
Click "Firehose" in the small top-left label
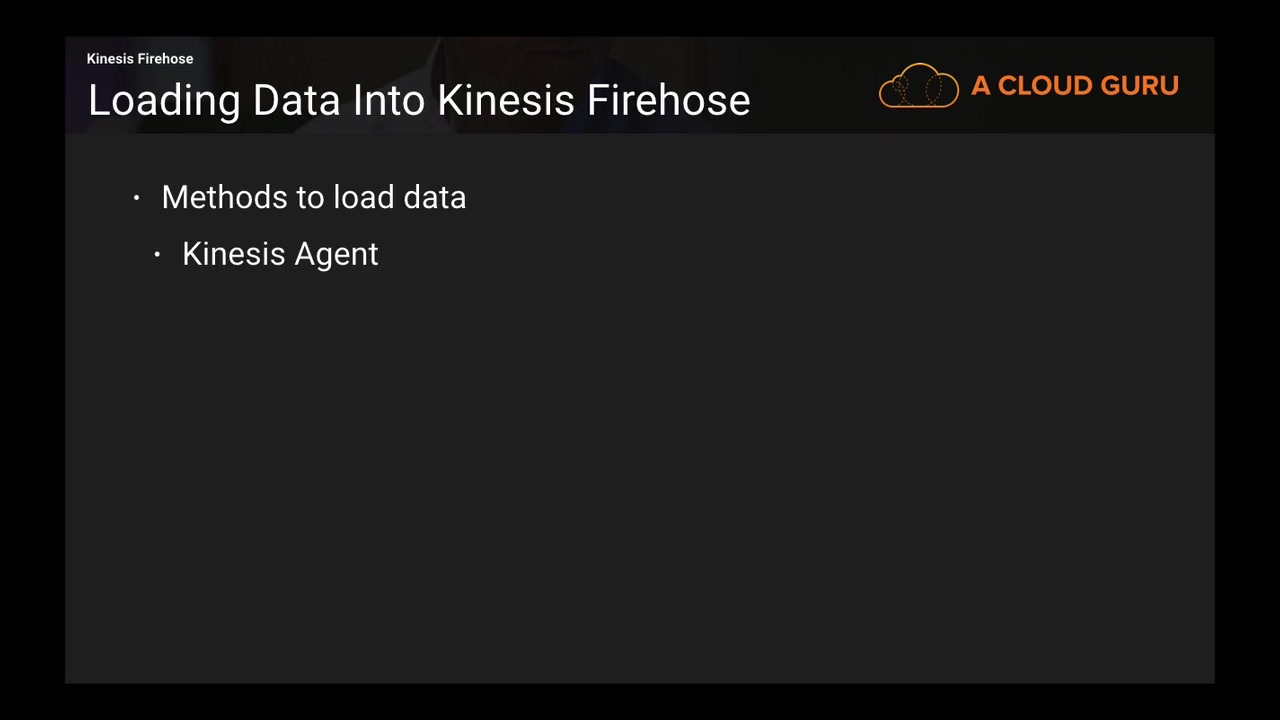pos(165,59)
